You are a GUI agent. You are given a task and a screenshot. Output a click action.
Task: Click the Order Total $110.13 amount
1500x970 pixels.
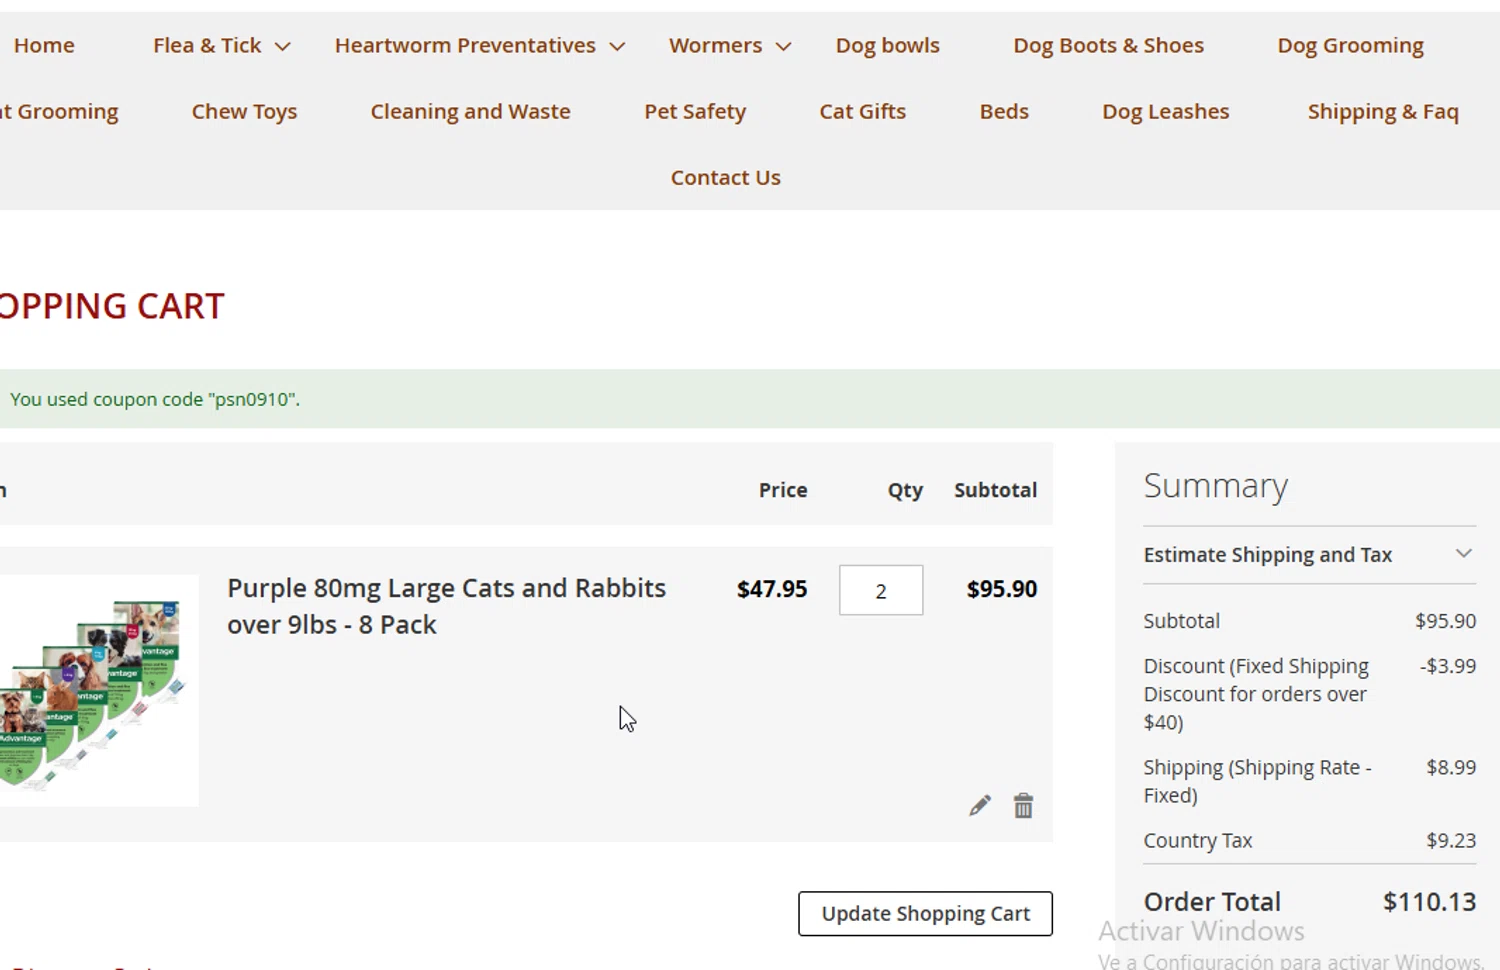1429,901
